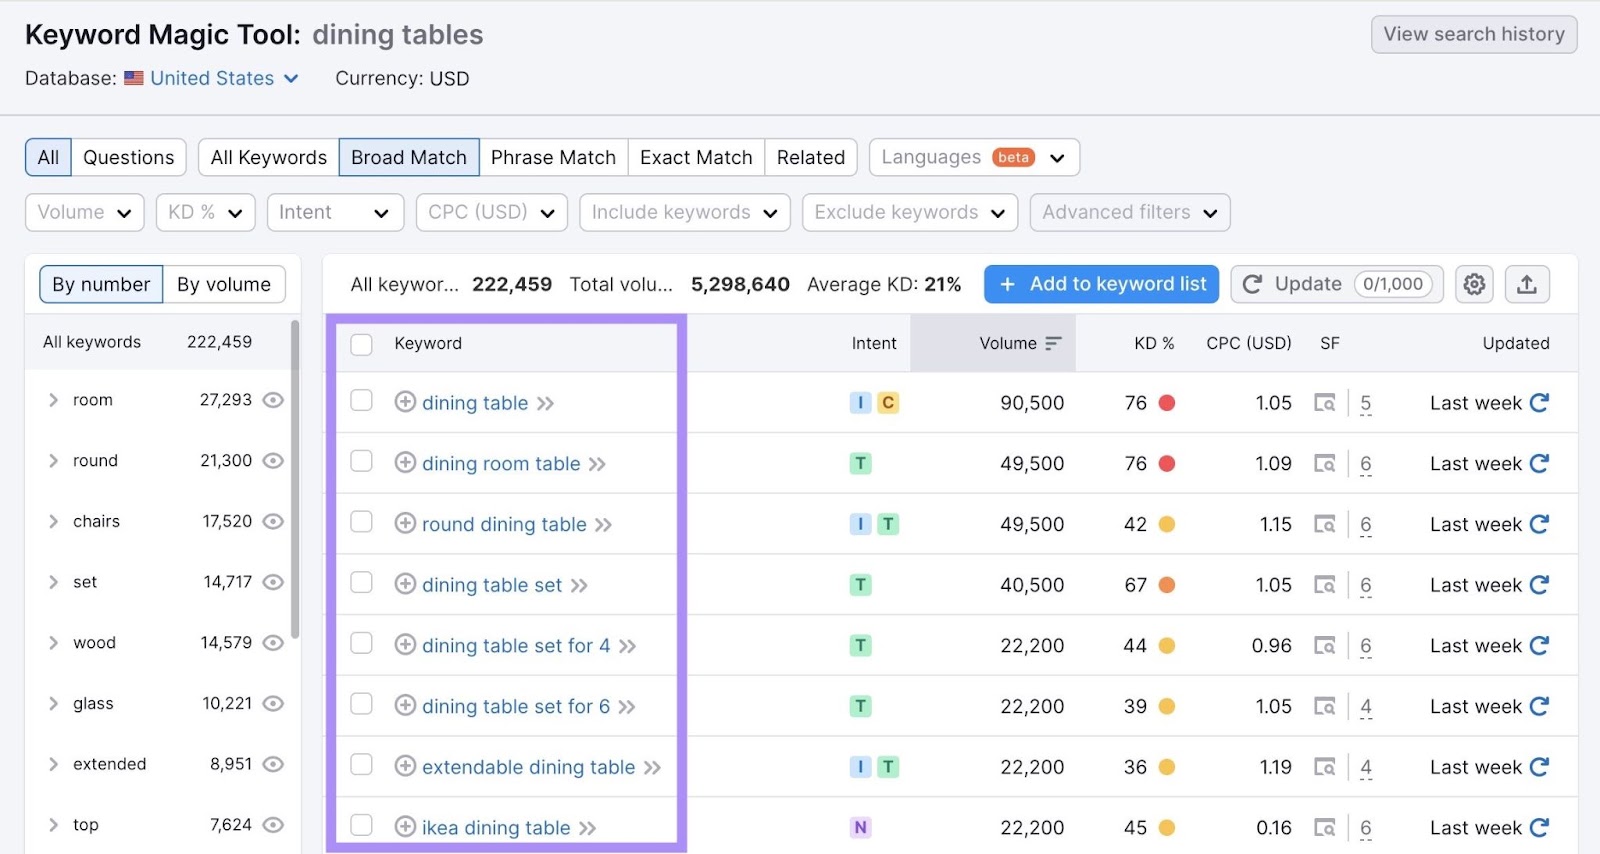
Task: Refresh the extendable dining table row
Action: click(1539, 767)
